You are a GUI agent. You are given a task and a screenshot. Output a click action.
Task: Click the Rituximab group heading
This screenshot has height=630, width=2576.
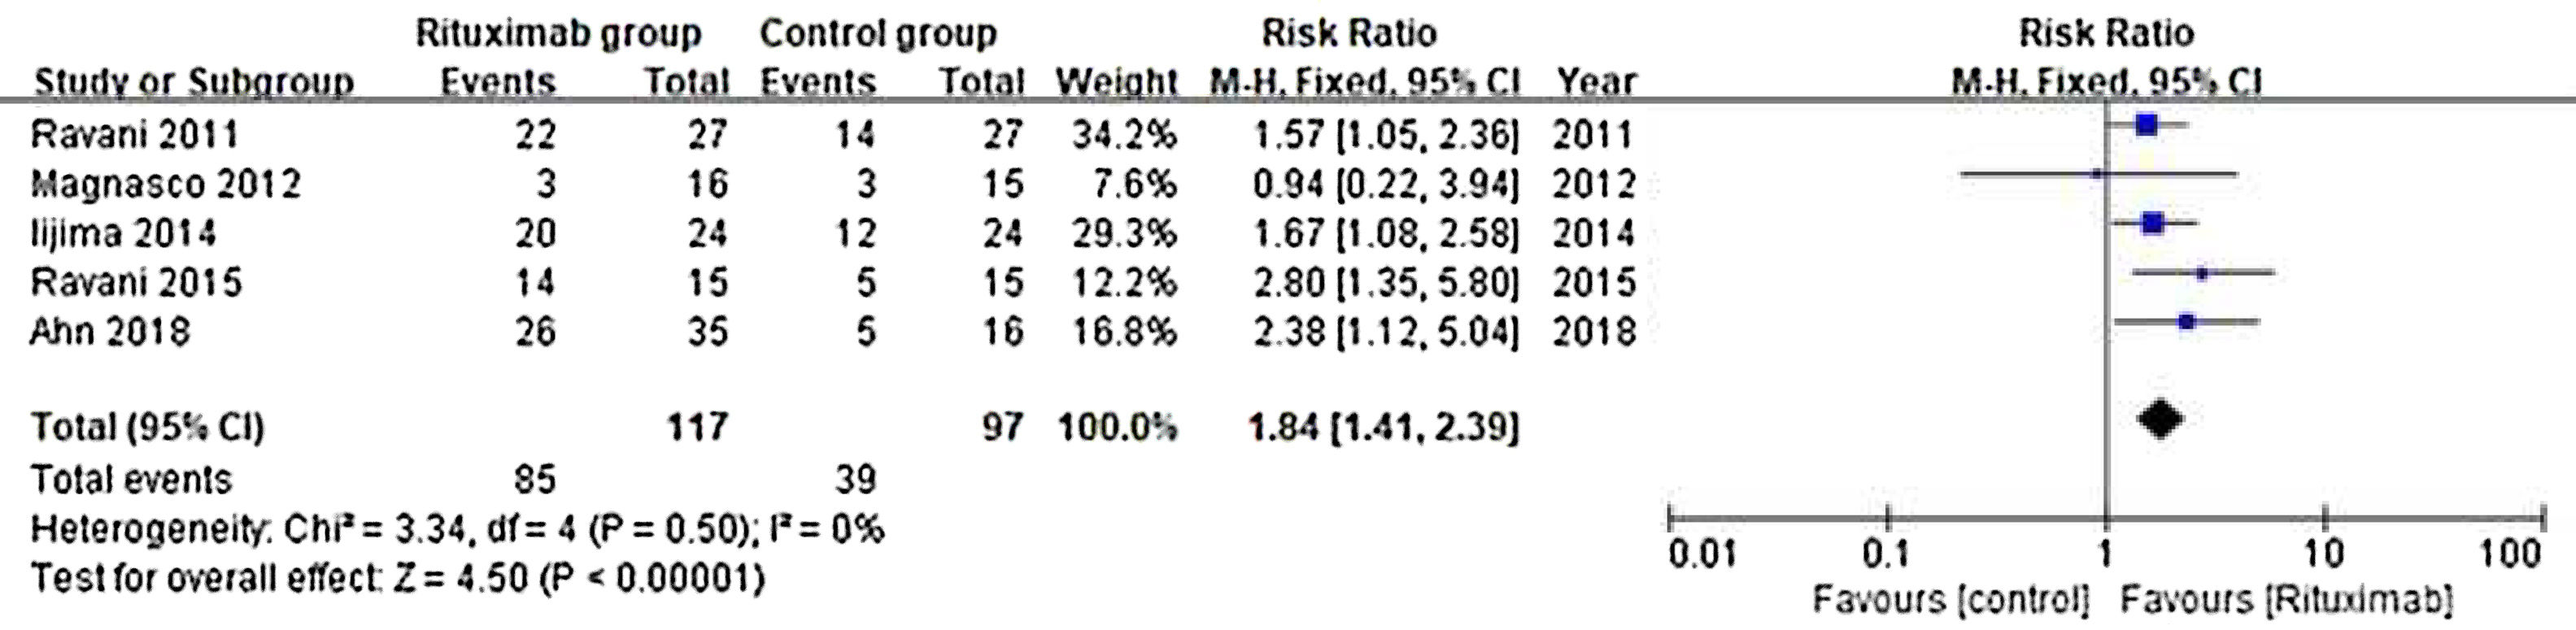(x=558, y=34)
